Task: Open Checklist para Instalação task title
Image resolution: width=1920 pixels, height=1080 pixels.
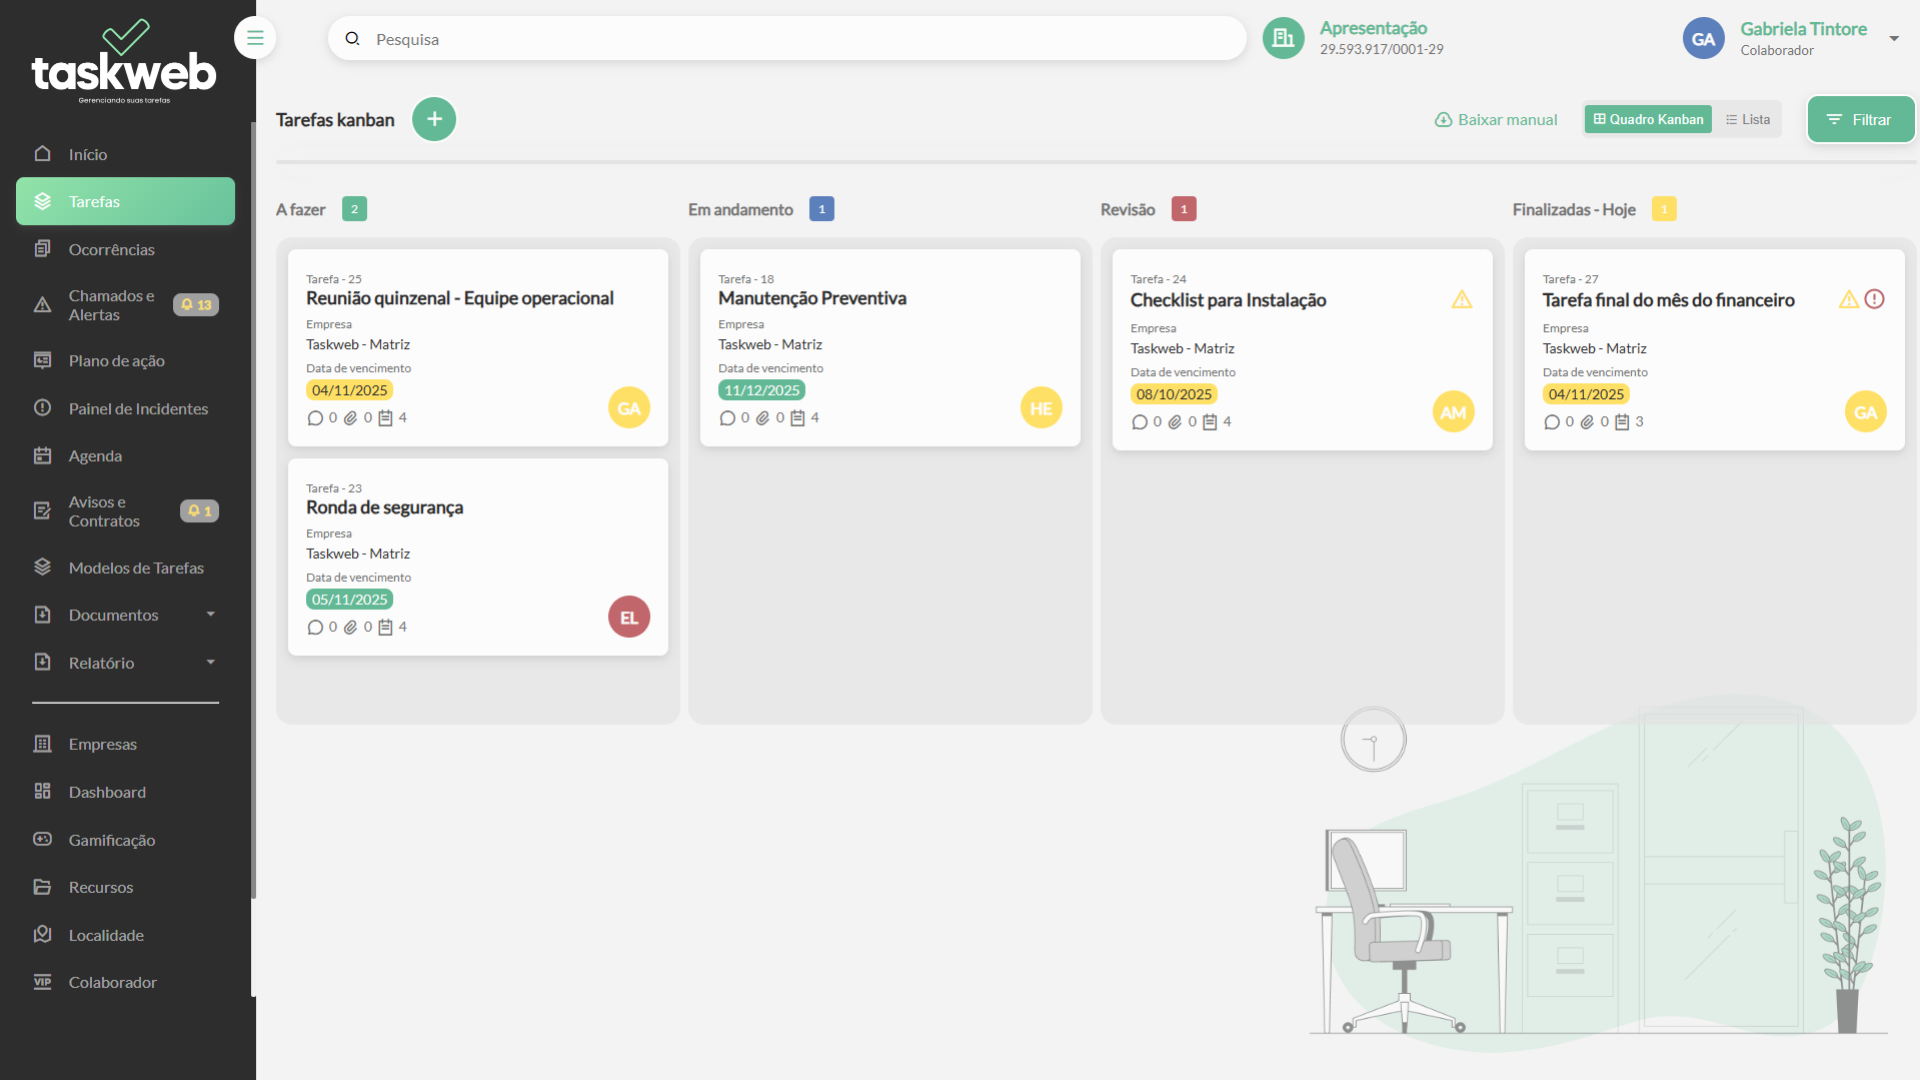Action: [1228, 300]
